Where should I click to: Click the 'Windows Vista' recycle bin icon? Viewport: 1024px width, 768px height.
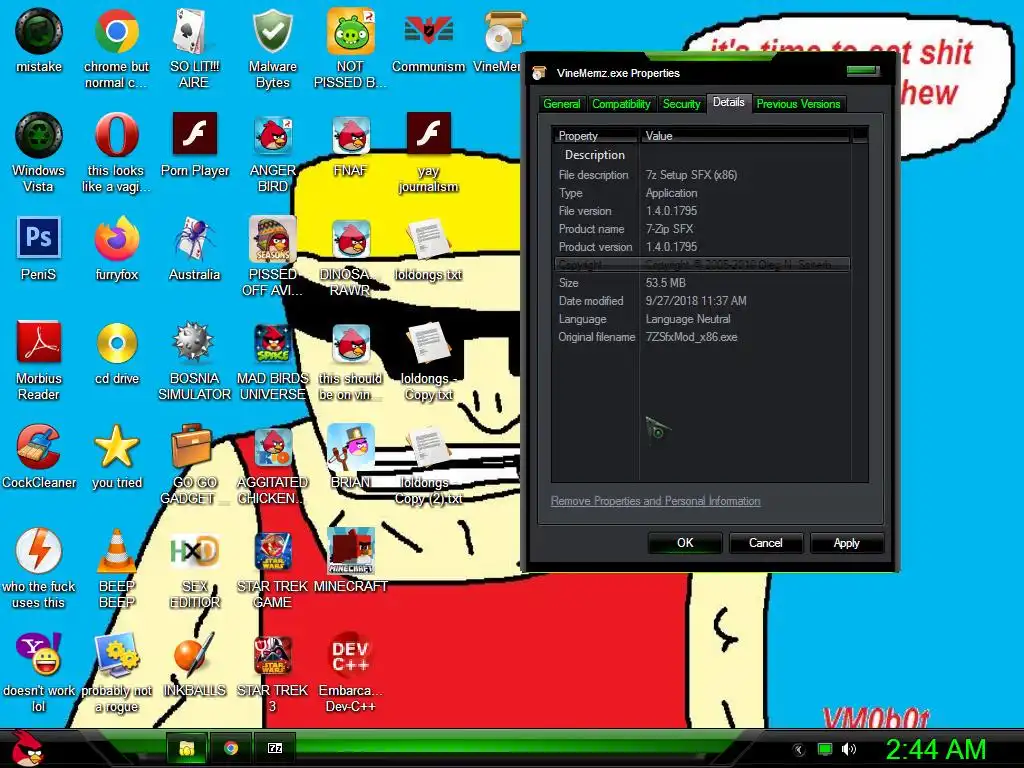click(x=39, y=153)
